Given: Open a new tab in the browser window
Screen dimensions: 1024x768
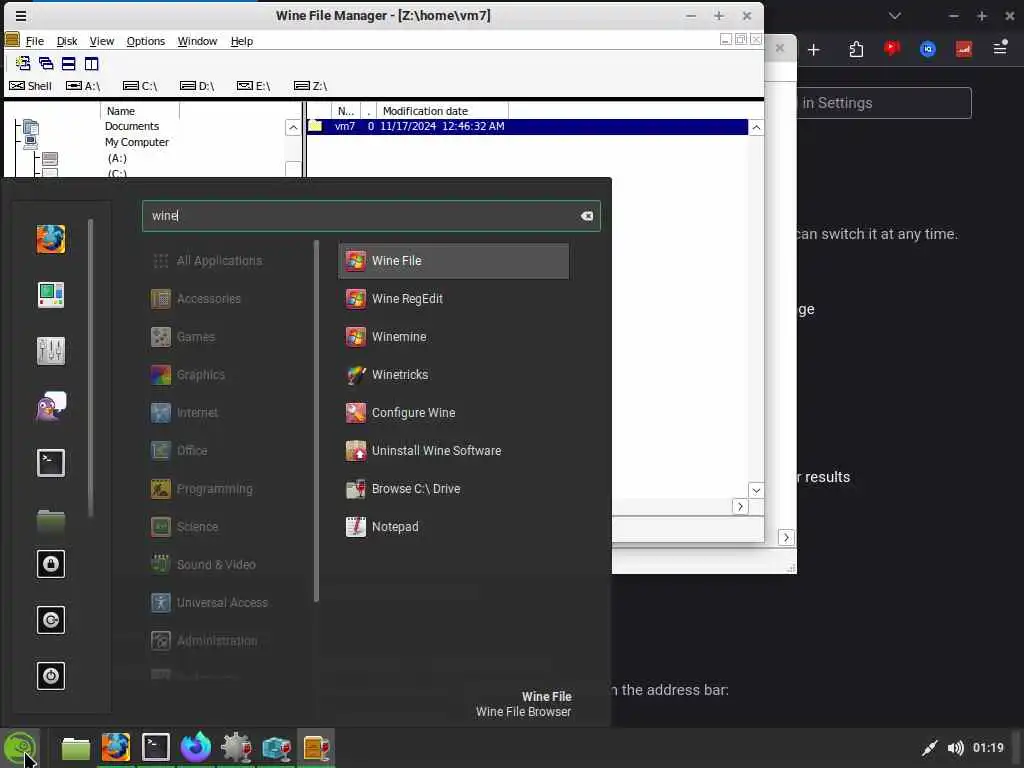Looking at the screenshot, I should click(814, 50).
